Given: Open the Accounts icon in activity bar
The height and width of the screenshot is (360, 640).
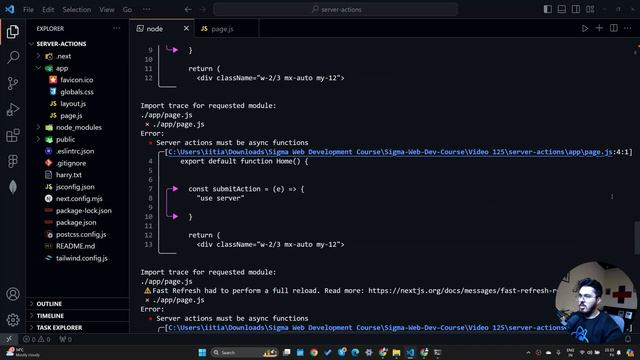Looking at the screenshot, I should pos(13,294).
